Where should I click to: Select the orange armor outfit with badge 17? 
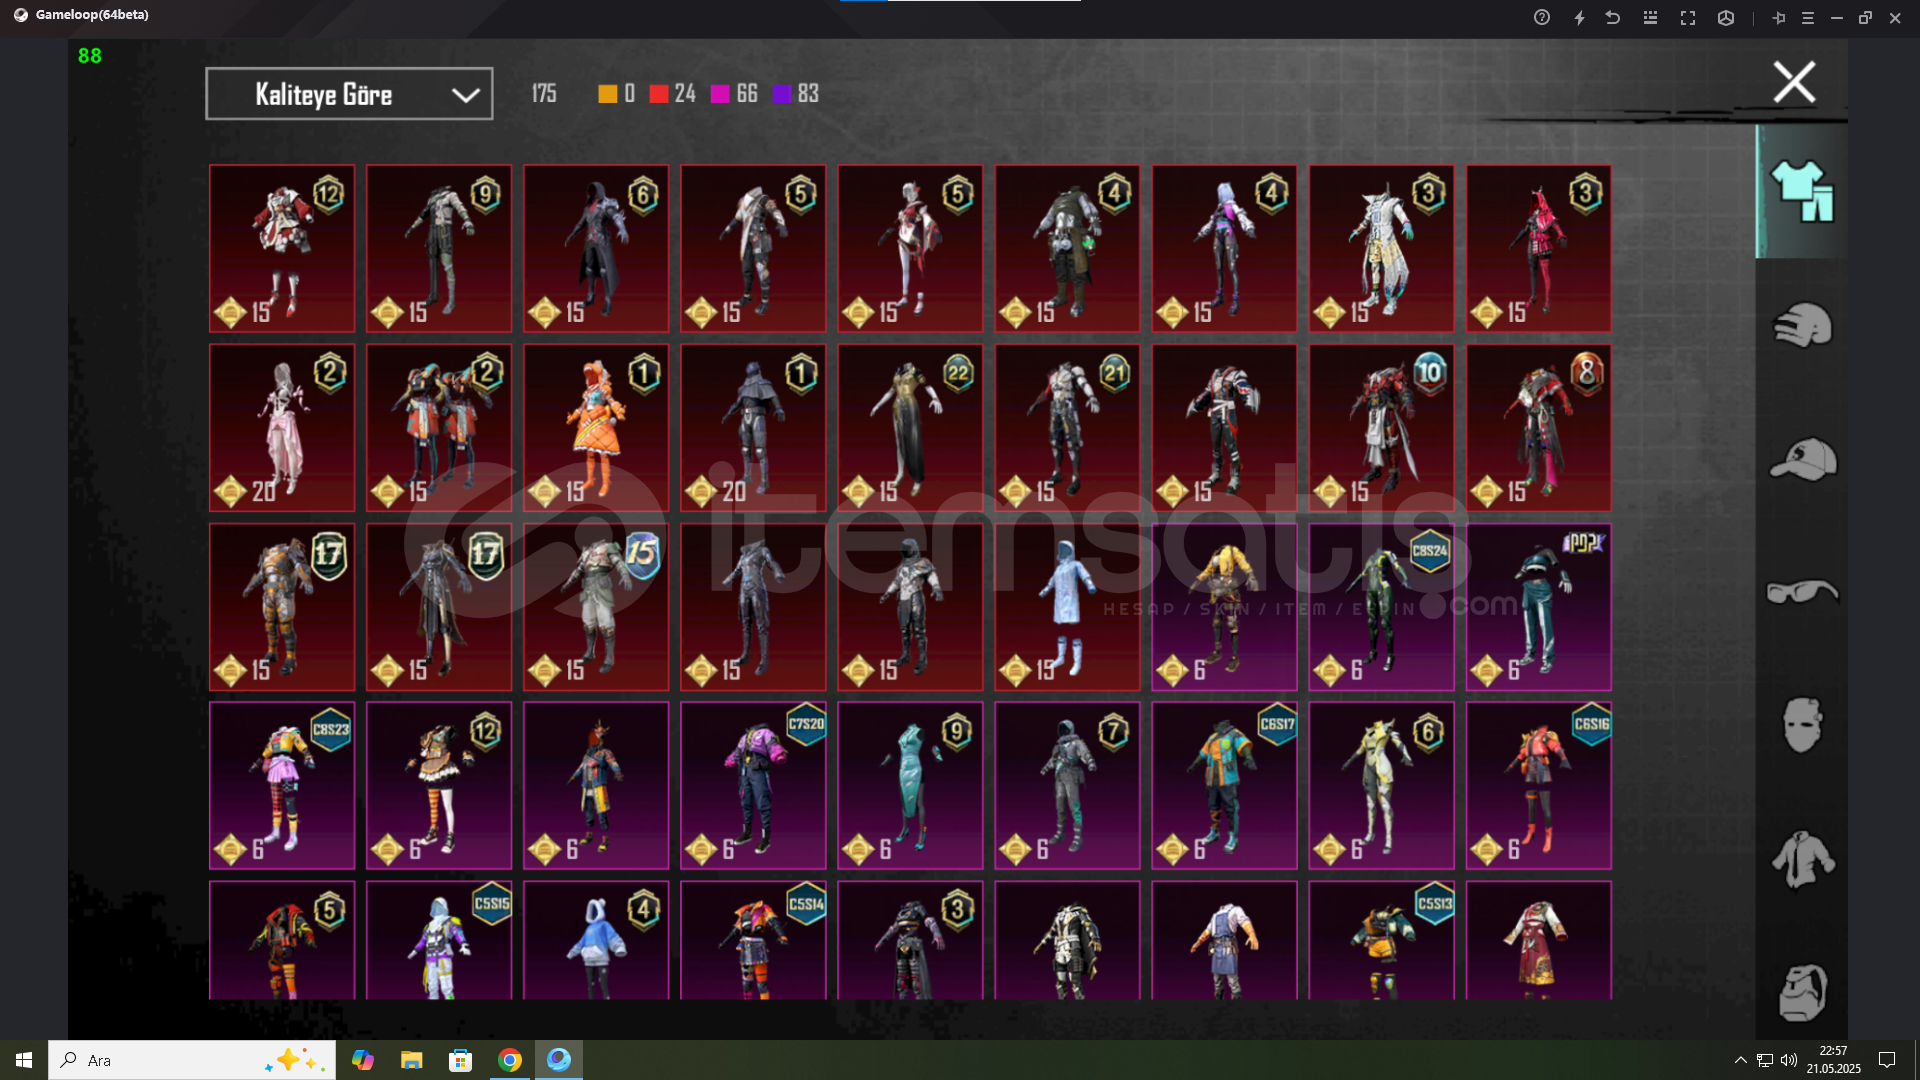282,607
